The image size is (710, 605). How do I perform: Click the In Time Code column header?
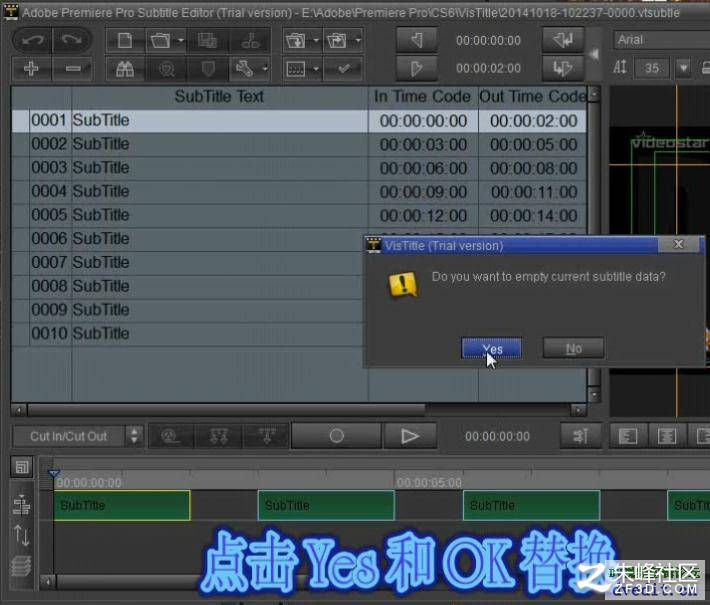click(x=422, y=96)
